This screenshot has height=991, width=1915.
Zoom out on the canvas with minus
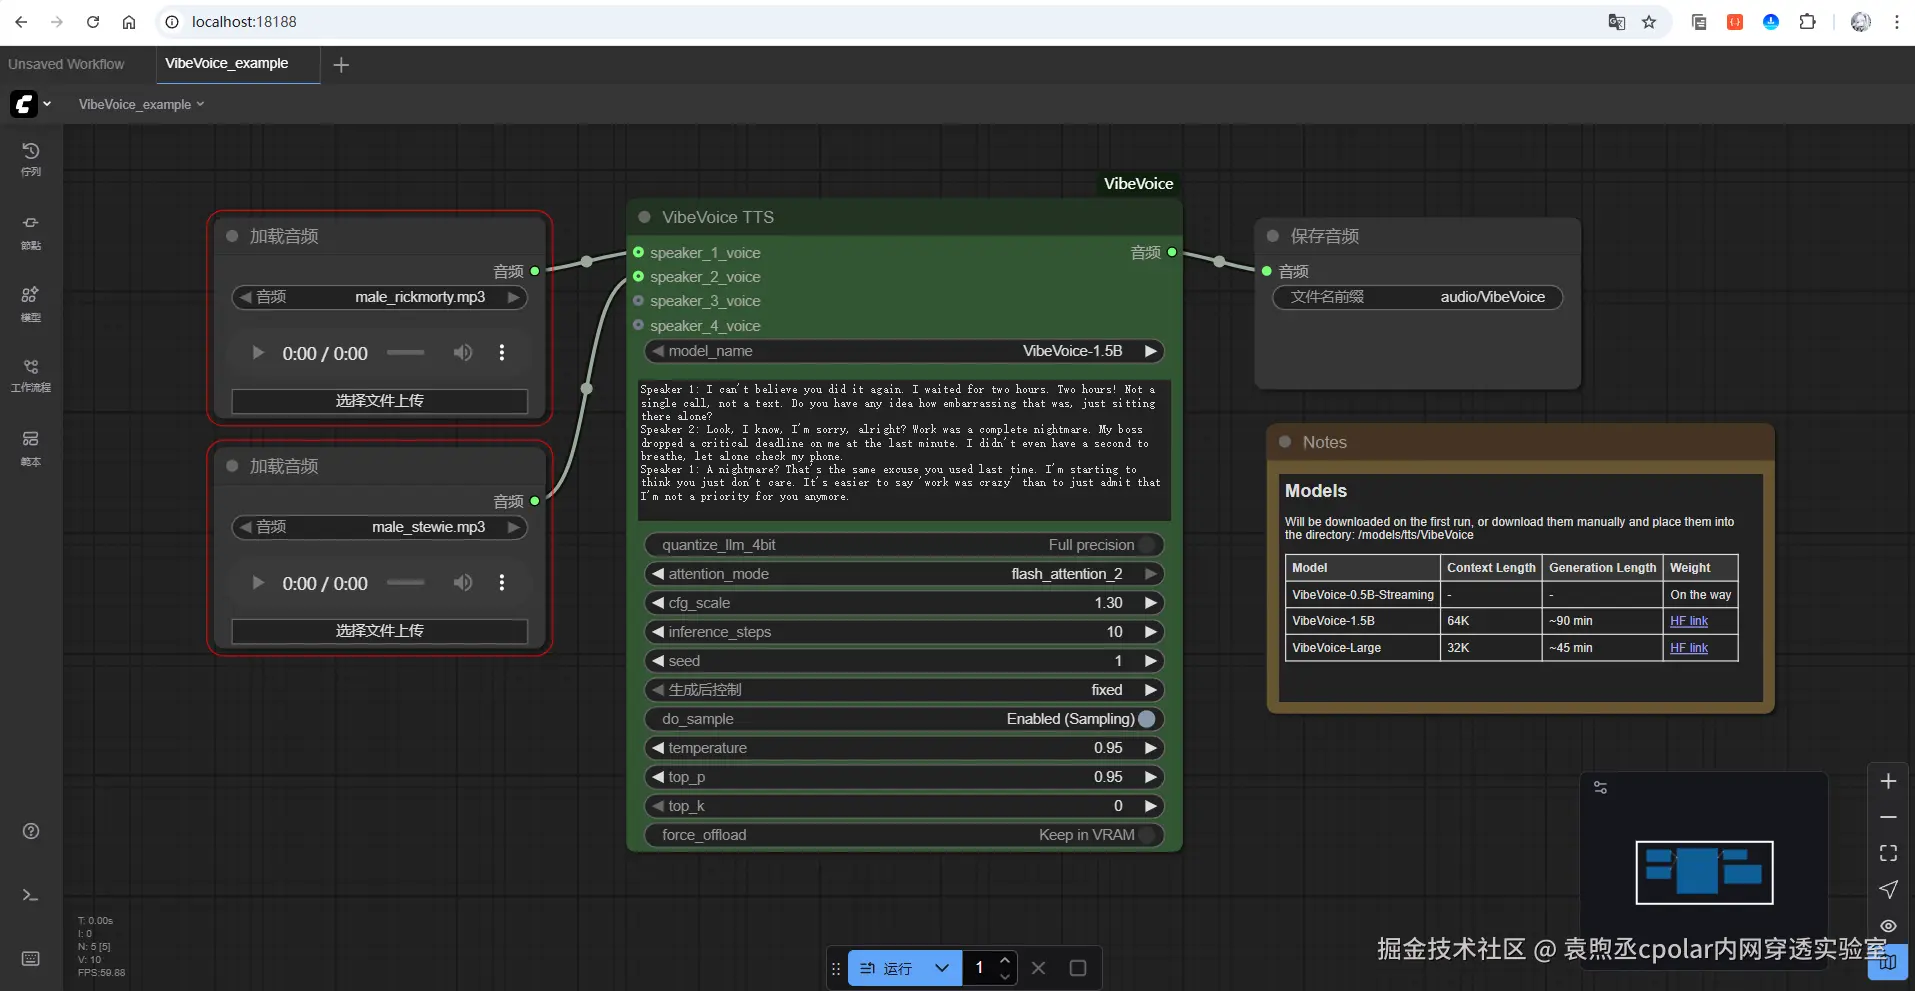tap(1888, 817)
